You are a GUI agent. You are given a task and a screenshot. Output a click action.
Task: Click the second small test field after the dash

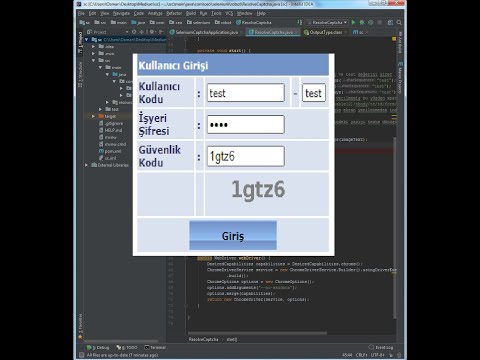tap(314, 93)
